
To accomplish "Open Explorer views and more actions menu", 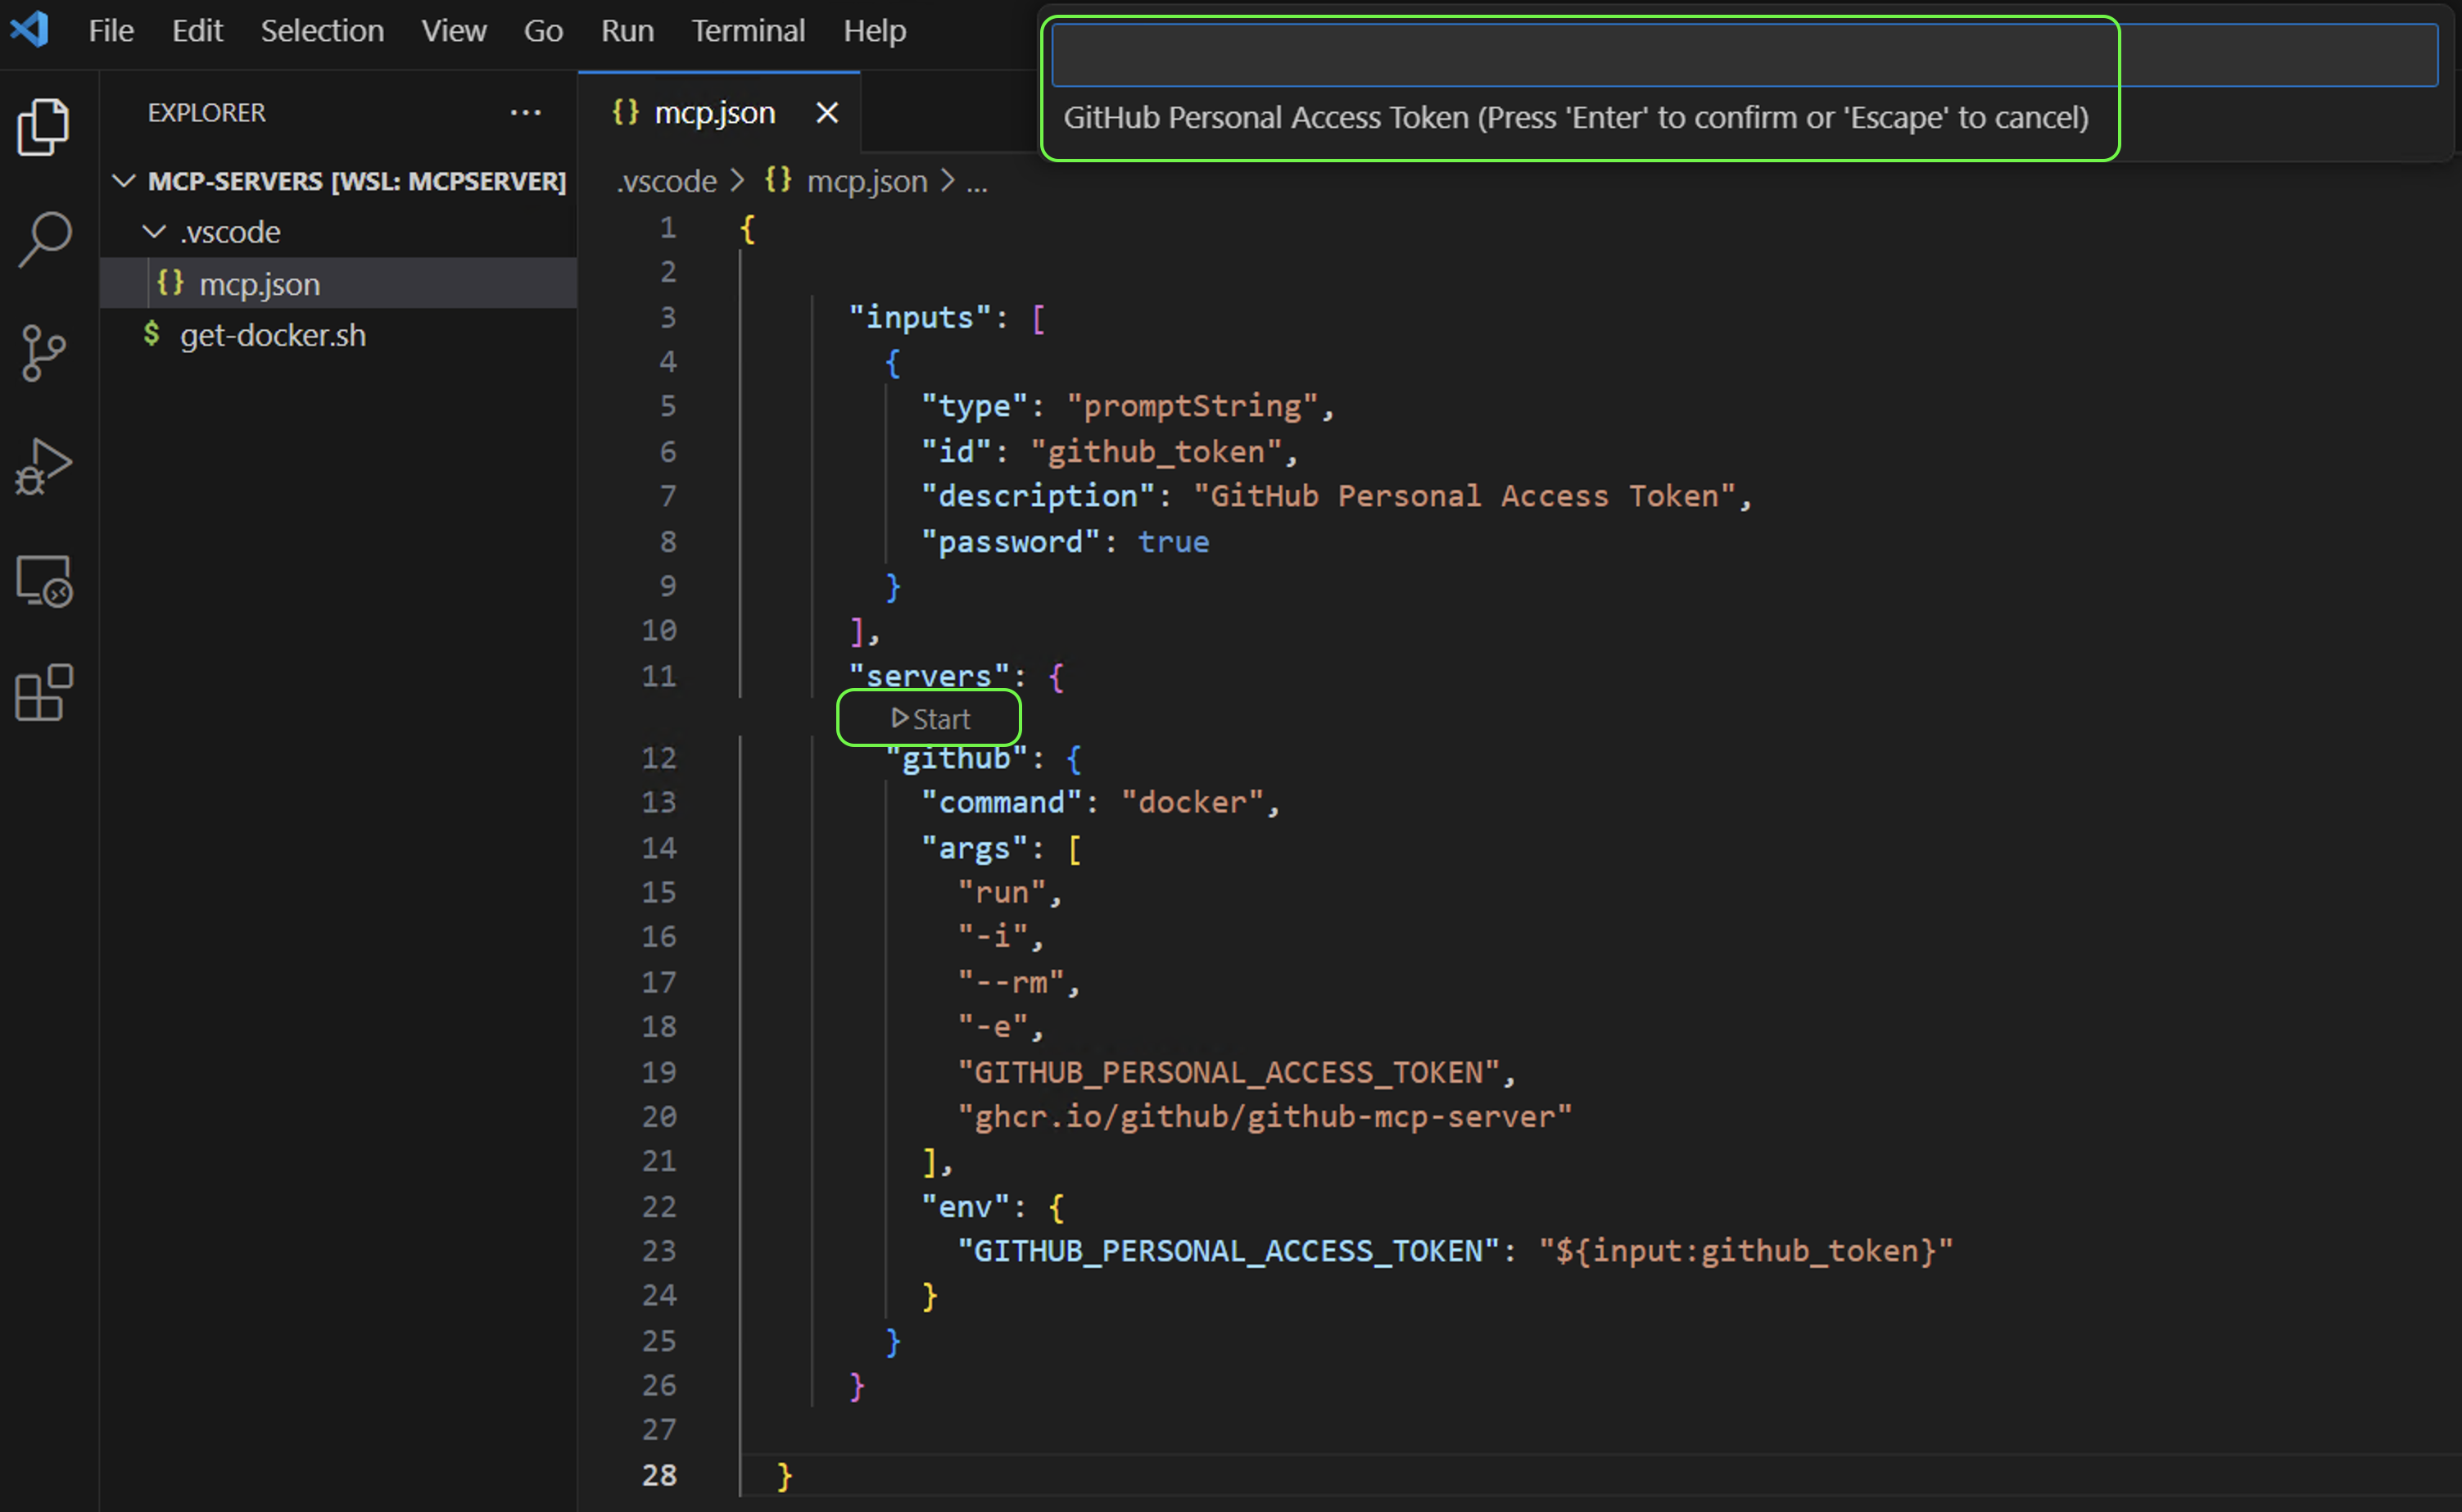I will tap(525, 113).
